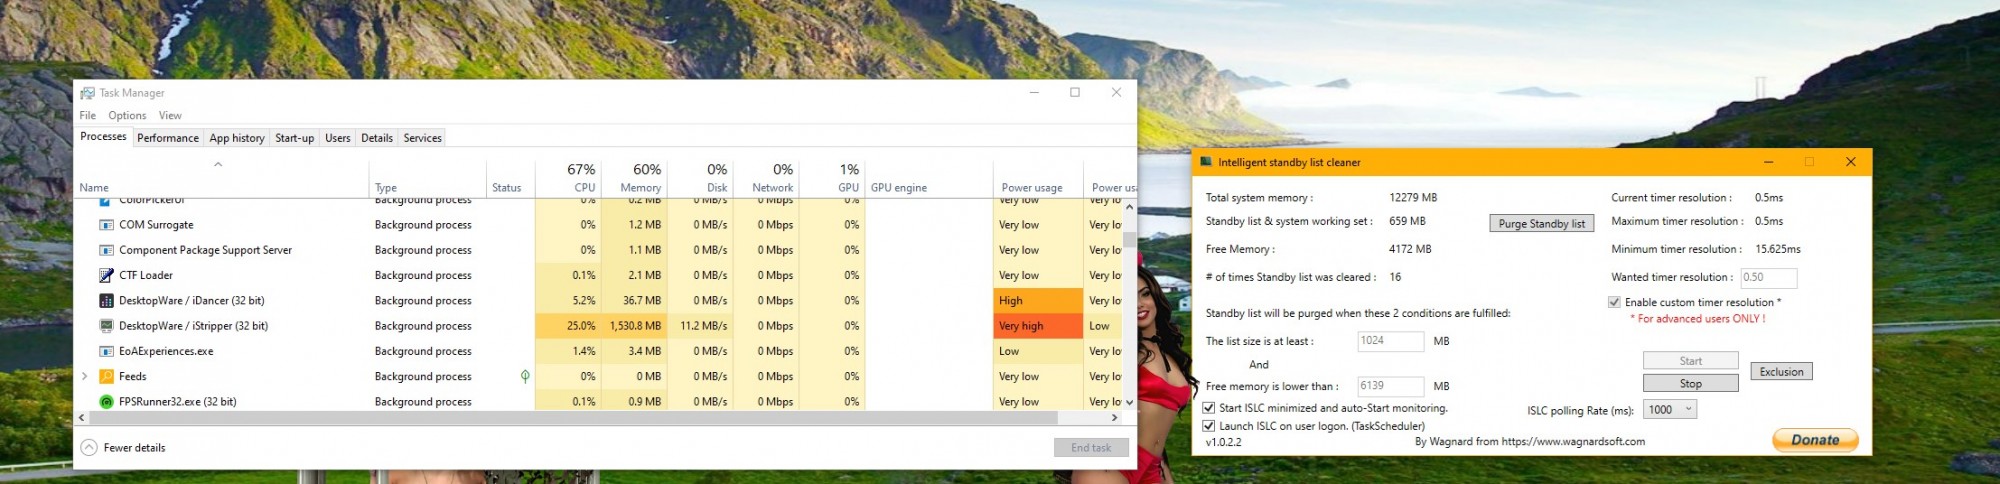Sort processes by the Memory column header
Viewport: 2000px width, 484px height.
(x=633, y=177)
